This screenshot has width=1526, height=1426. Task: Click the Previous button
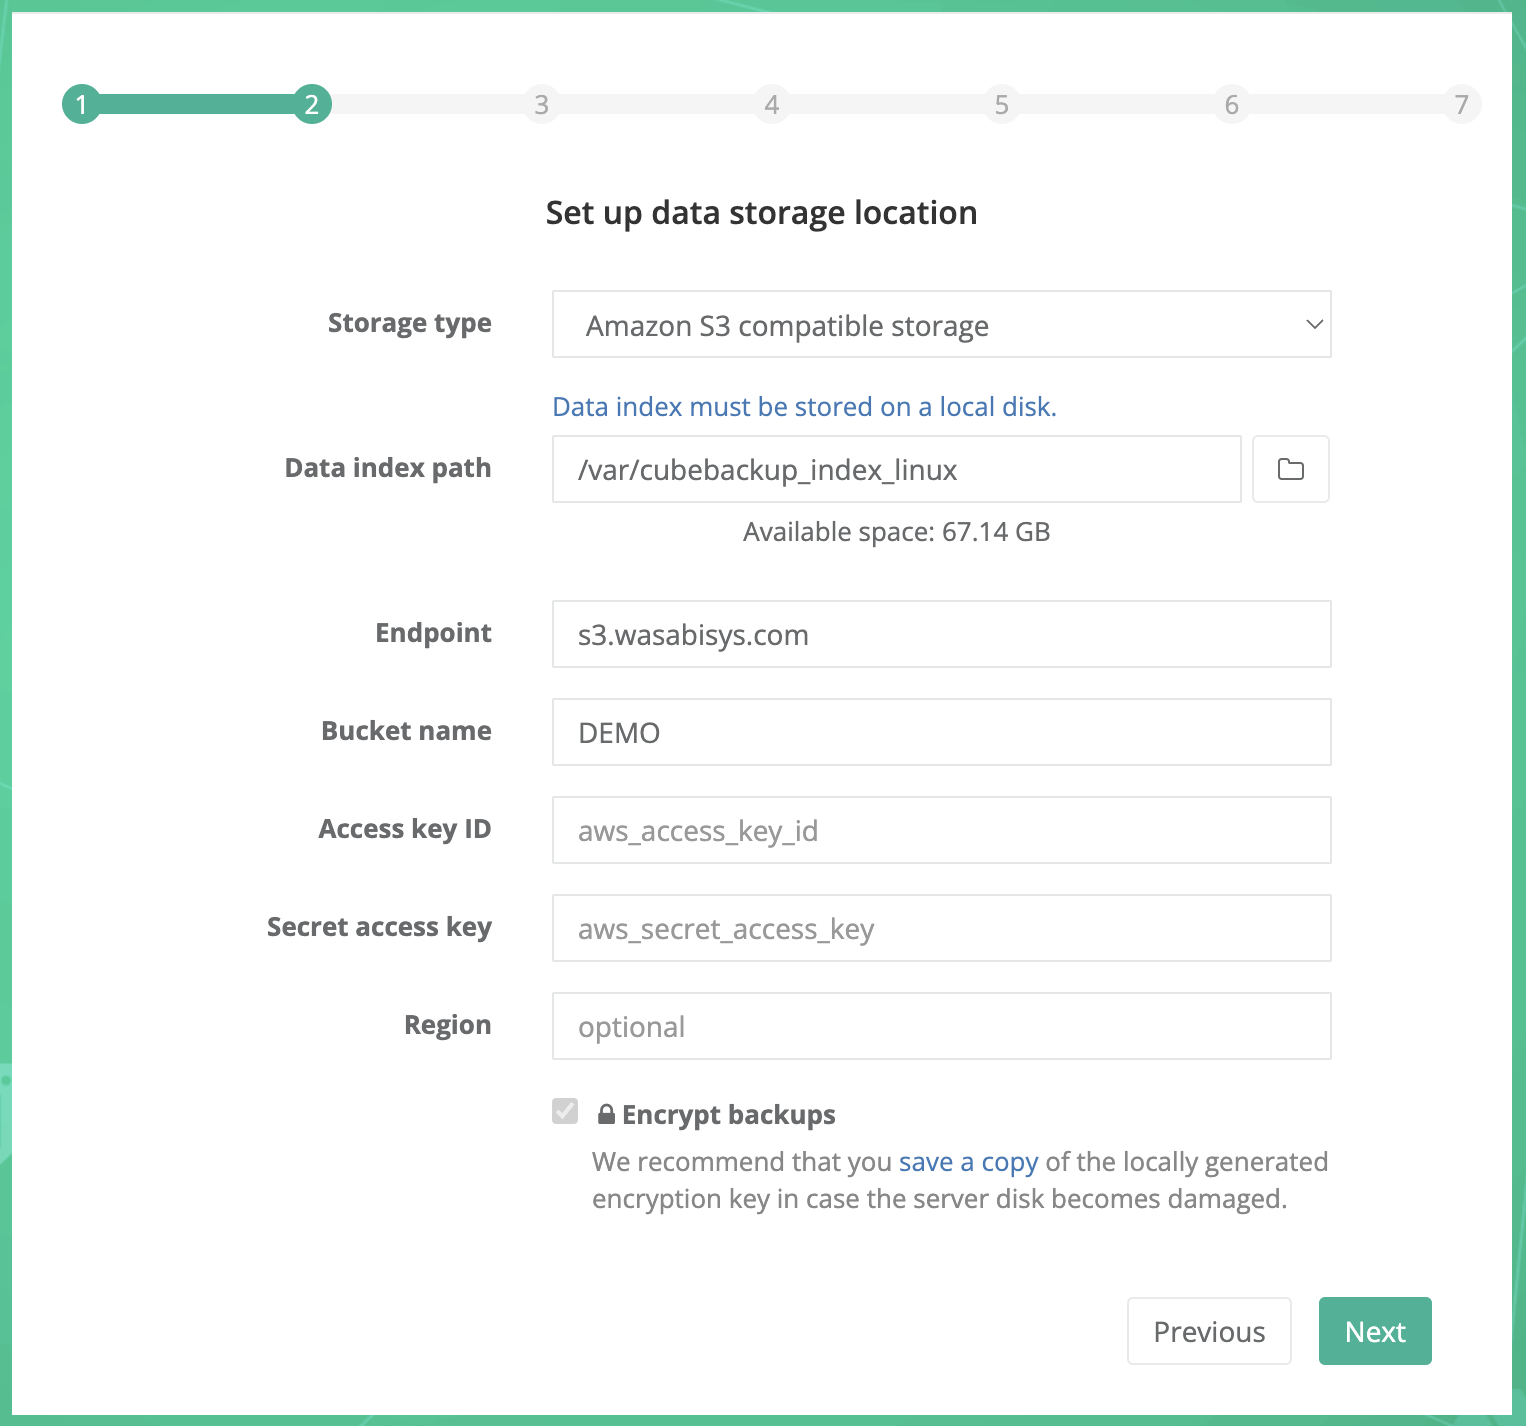click(x=1209, y=1331)
